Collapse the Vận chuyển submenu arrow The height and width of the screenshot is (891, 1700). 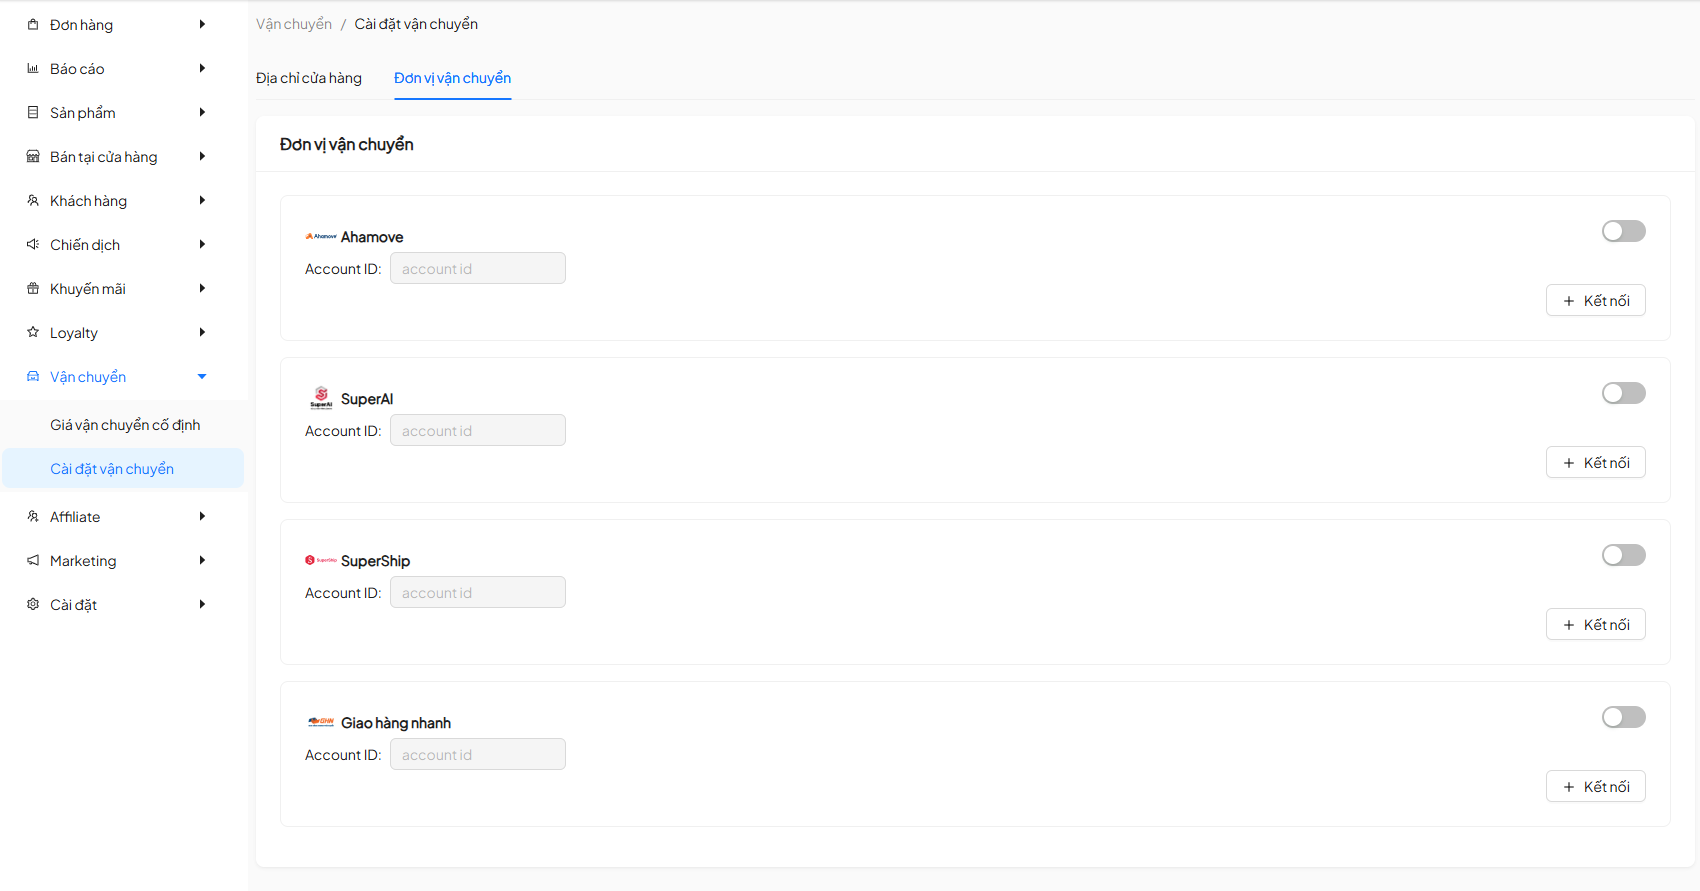(202, 377)
